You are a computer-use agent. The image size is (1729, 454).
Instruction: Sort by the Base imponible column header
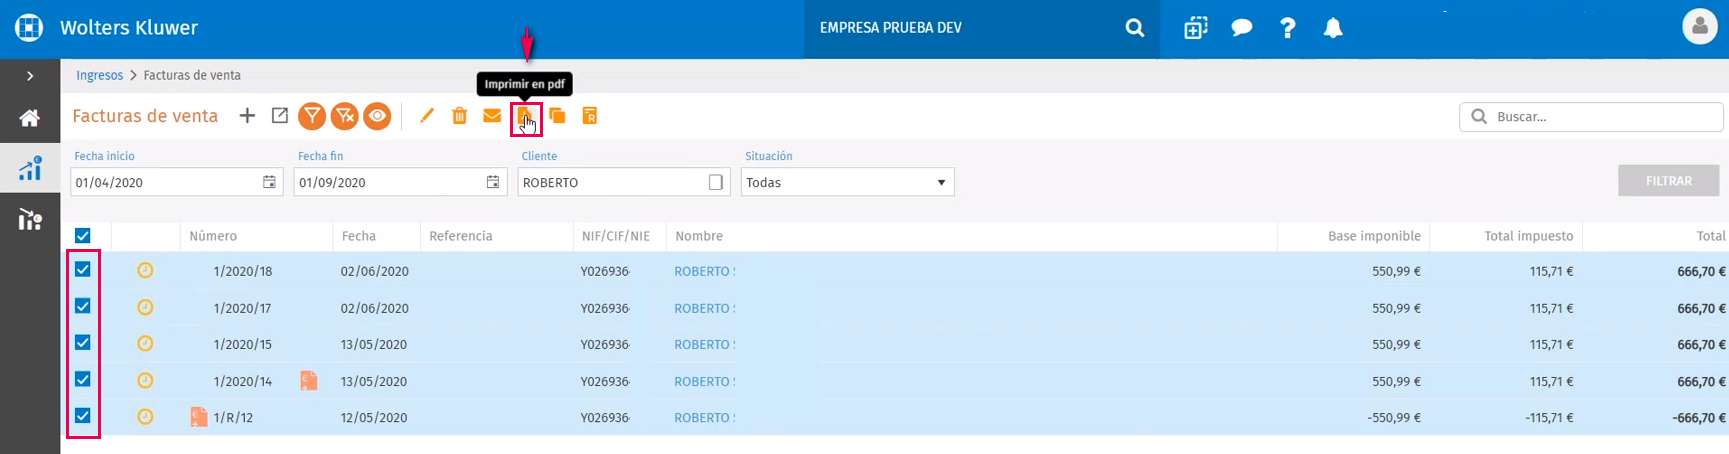(1374, 236)
